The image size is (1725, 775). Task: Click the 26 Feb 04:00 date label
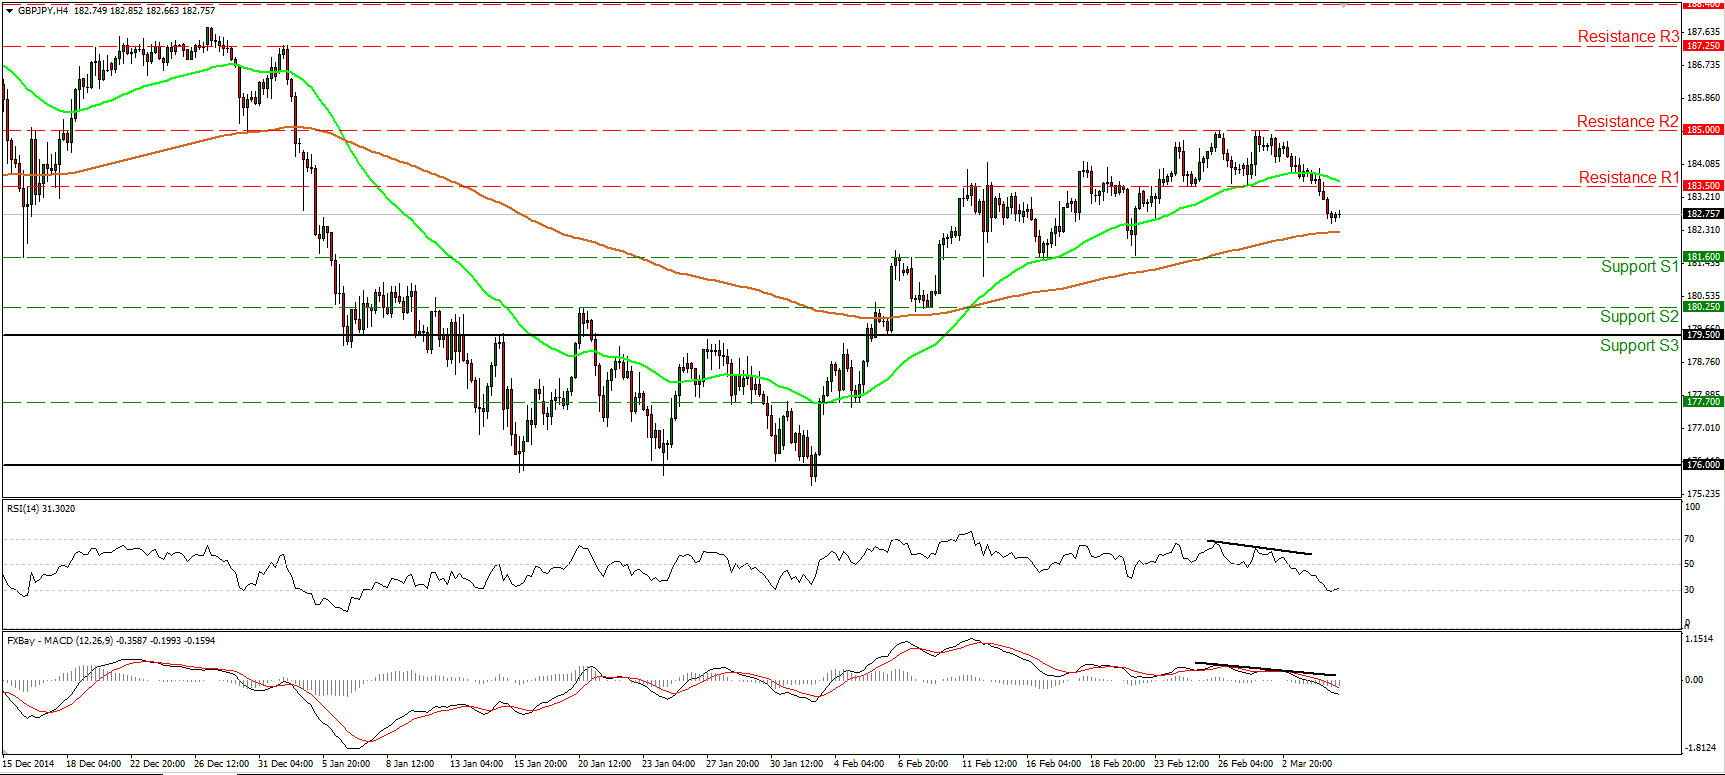(1245, 764)
